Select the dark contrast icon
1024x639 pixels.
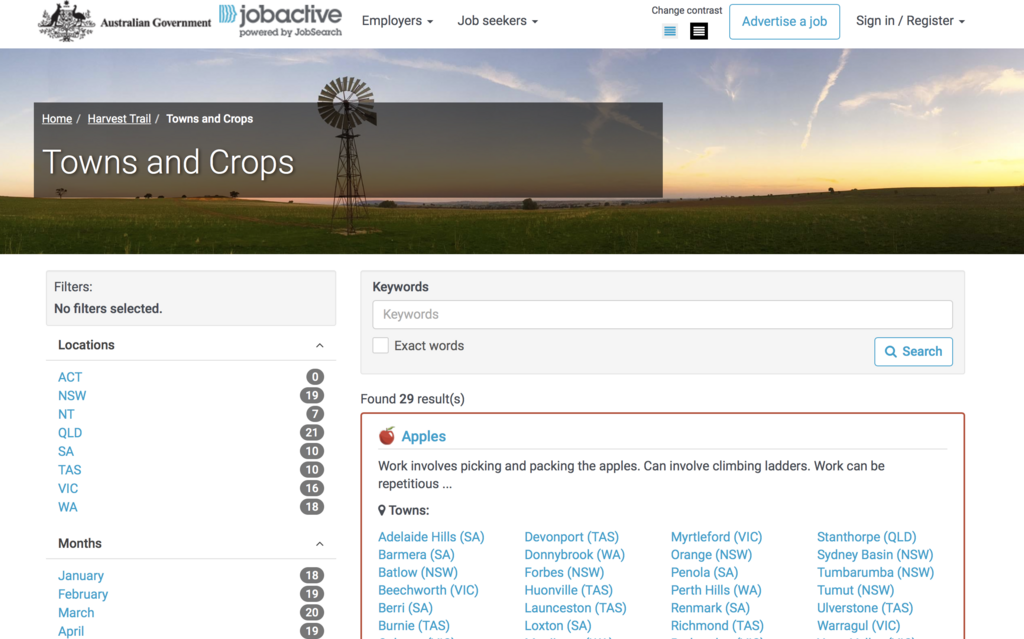[x=699, y=31]
